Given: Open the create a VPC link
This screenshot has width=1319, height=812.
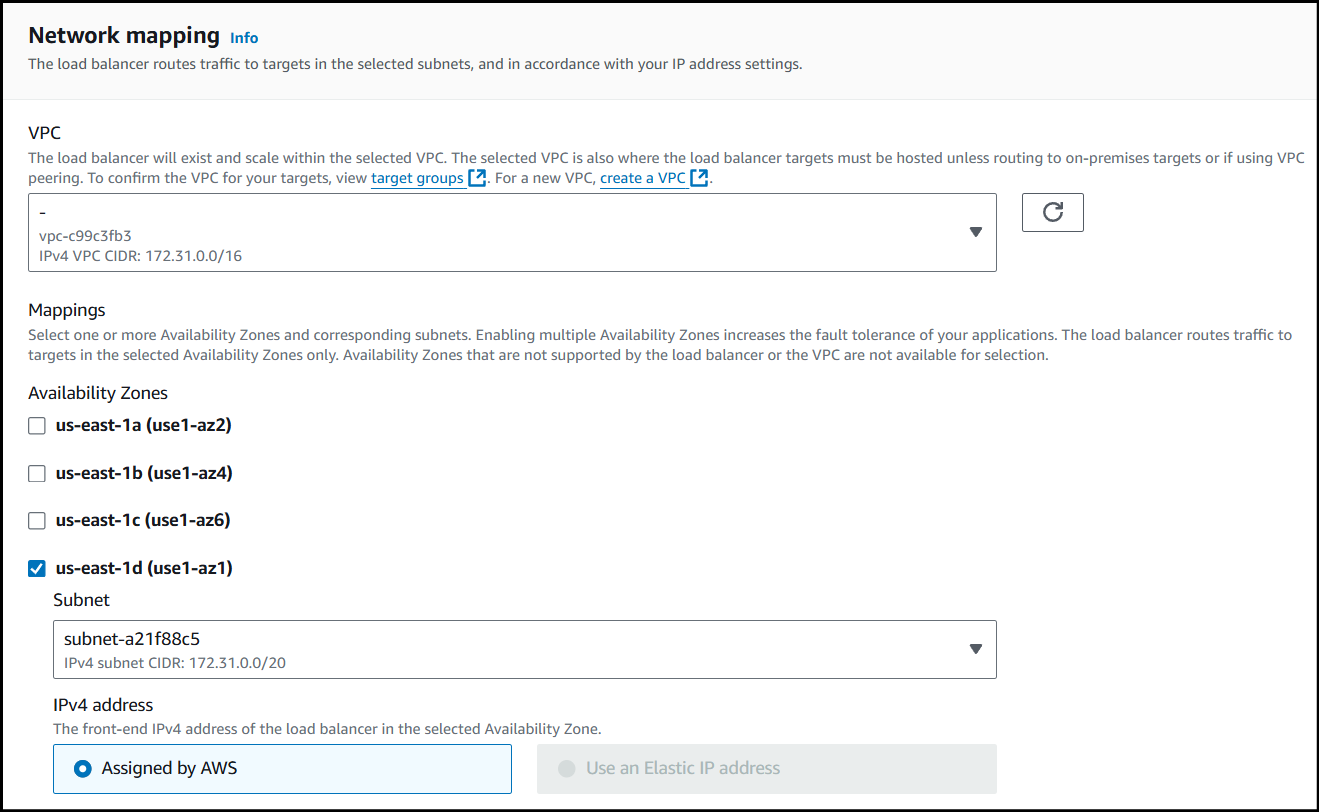Looking at the screenshot, I should pyautogui.click(x=643, y=178).
